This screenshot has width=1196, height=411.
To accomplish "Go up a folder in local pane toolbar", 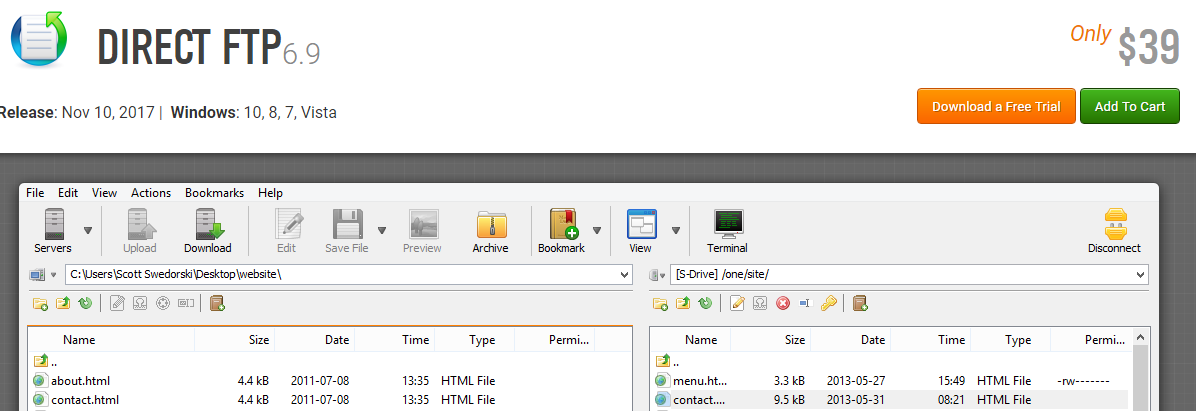I will click(63, 303).
